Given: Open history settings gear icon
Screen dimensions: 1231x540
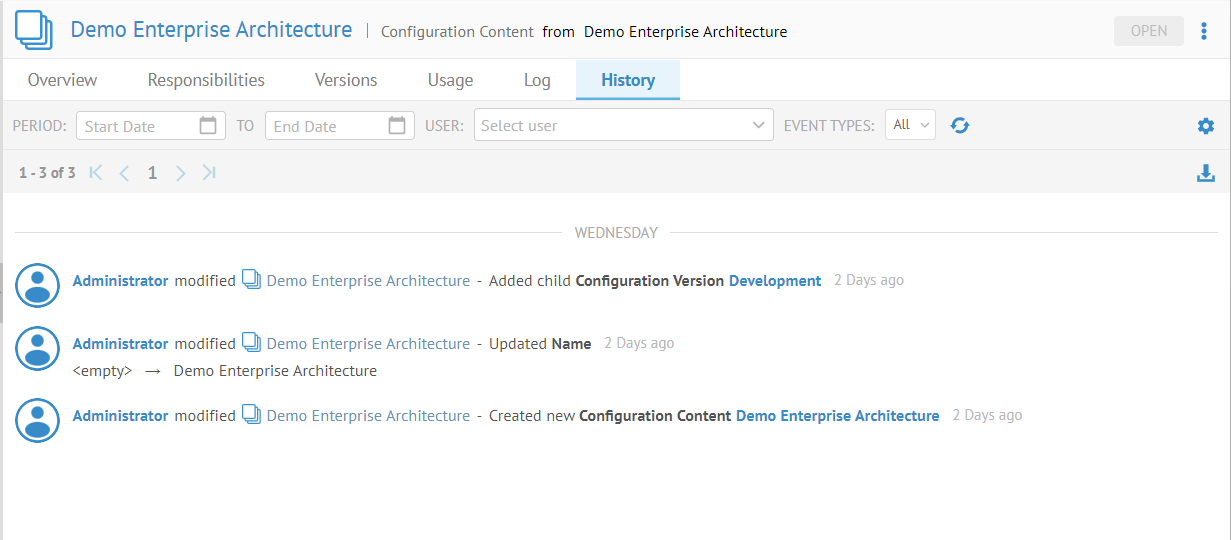Looking at the screenshot, I should click(1206, 126).
